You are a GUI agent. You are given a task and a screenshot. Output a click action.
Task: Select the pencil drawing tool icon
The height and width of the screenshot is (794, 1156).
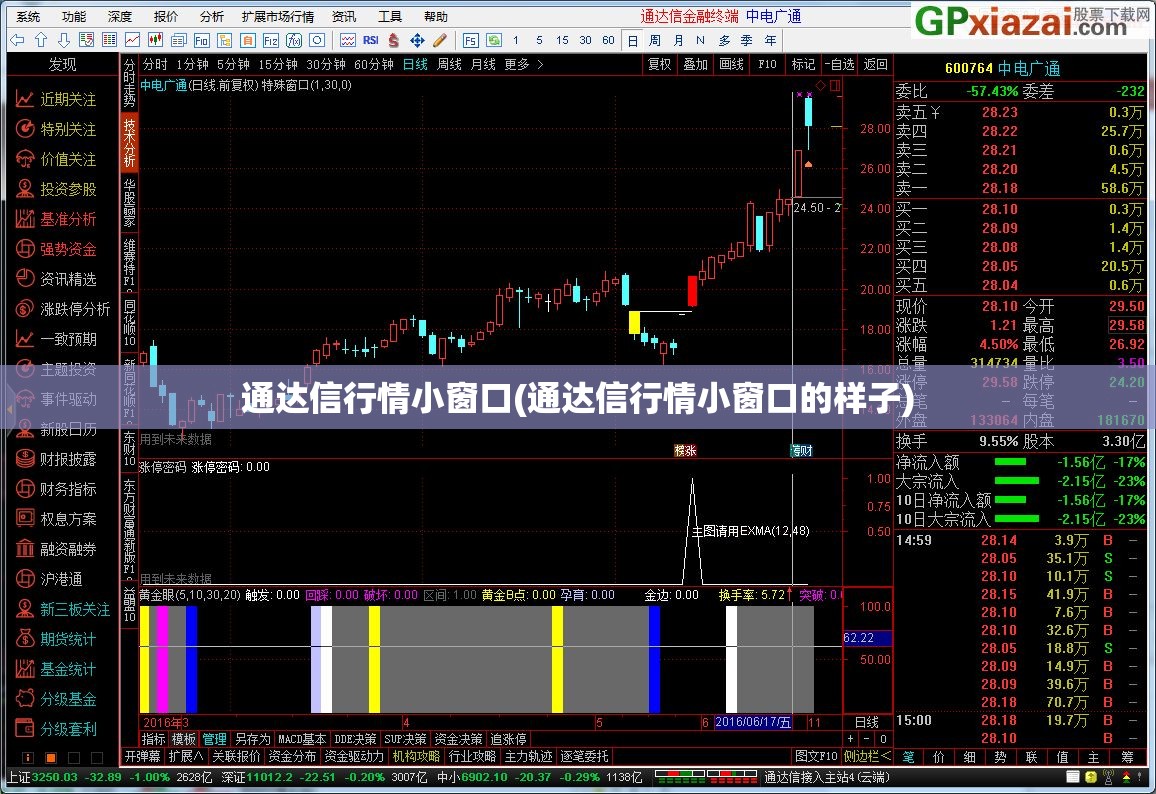(x=440, y=40)
